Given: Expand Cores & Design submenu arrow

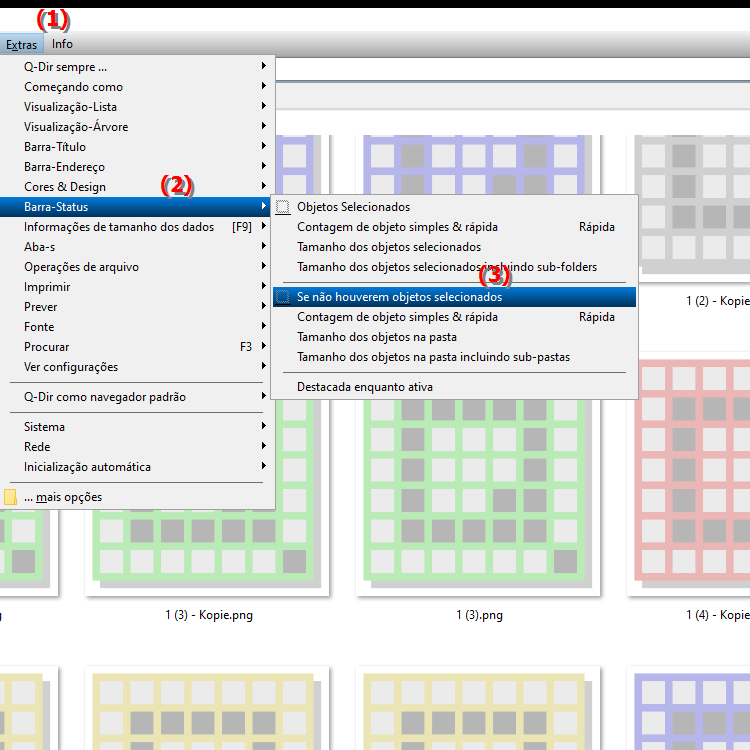Looking at the screenshot, I should pos(264,186).
